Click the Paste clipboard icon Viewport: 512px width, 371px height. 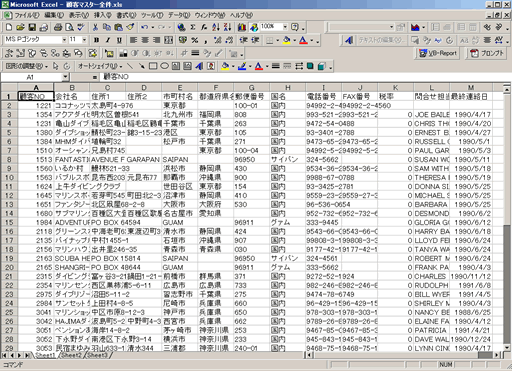click(x=118, y=27)
